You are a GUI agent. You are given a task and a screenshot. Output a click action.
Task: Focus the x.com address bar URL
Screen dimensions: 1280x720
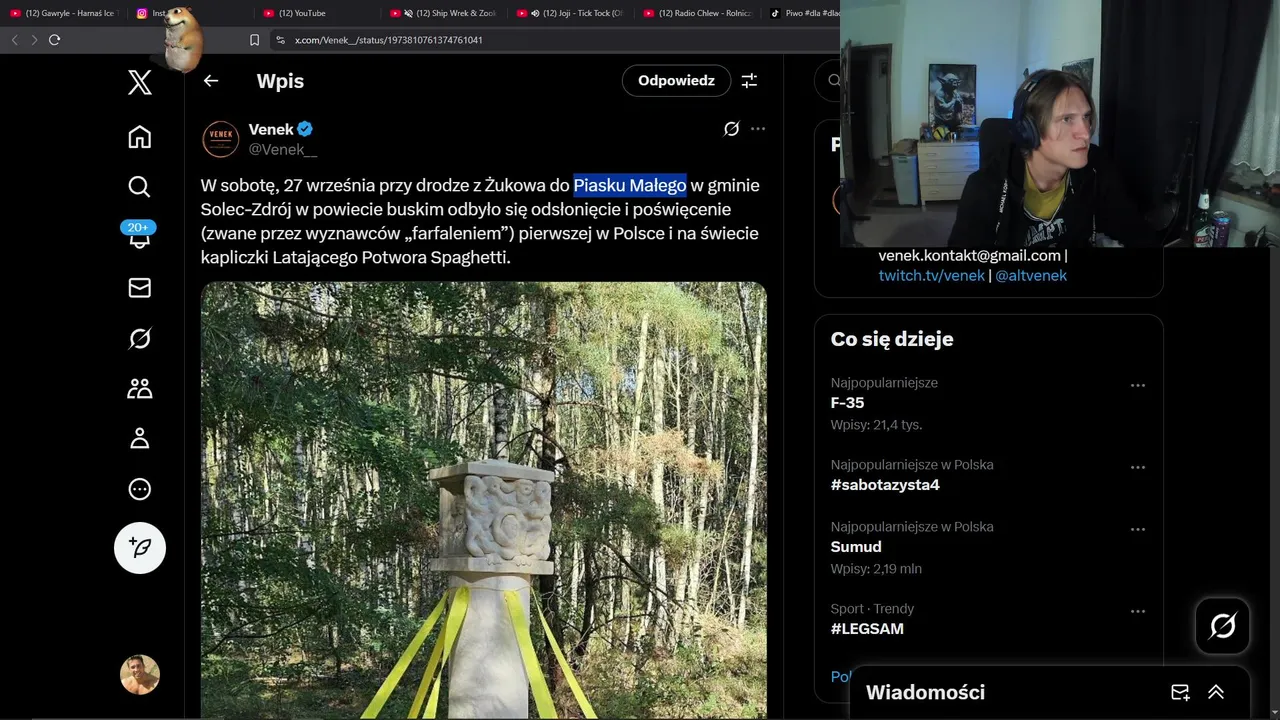tap(389, 40)
